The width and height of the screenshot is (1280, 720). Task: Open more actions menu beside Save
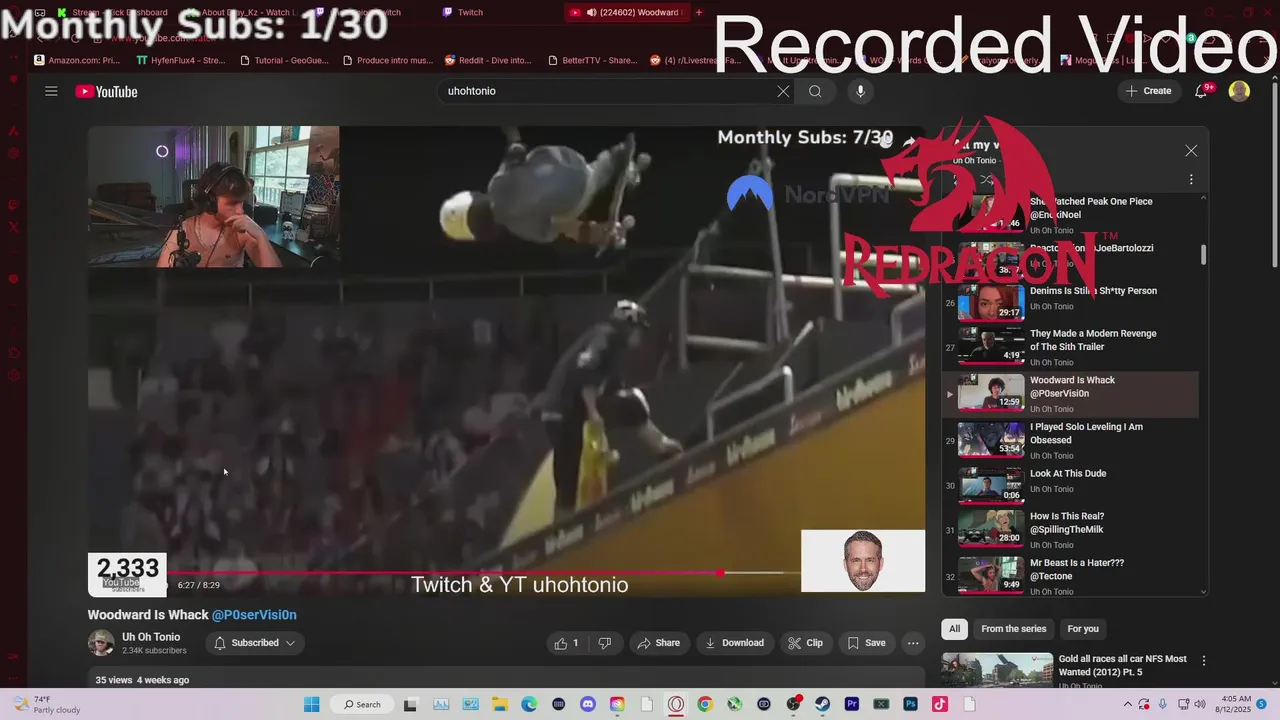[x=913, y=643]
